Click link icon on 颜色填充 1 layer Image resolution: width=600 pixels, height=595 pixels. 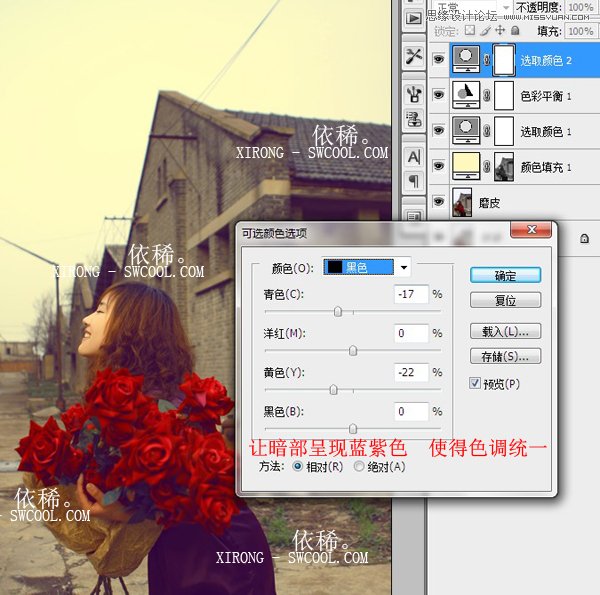click(487, 166)
